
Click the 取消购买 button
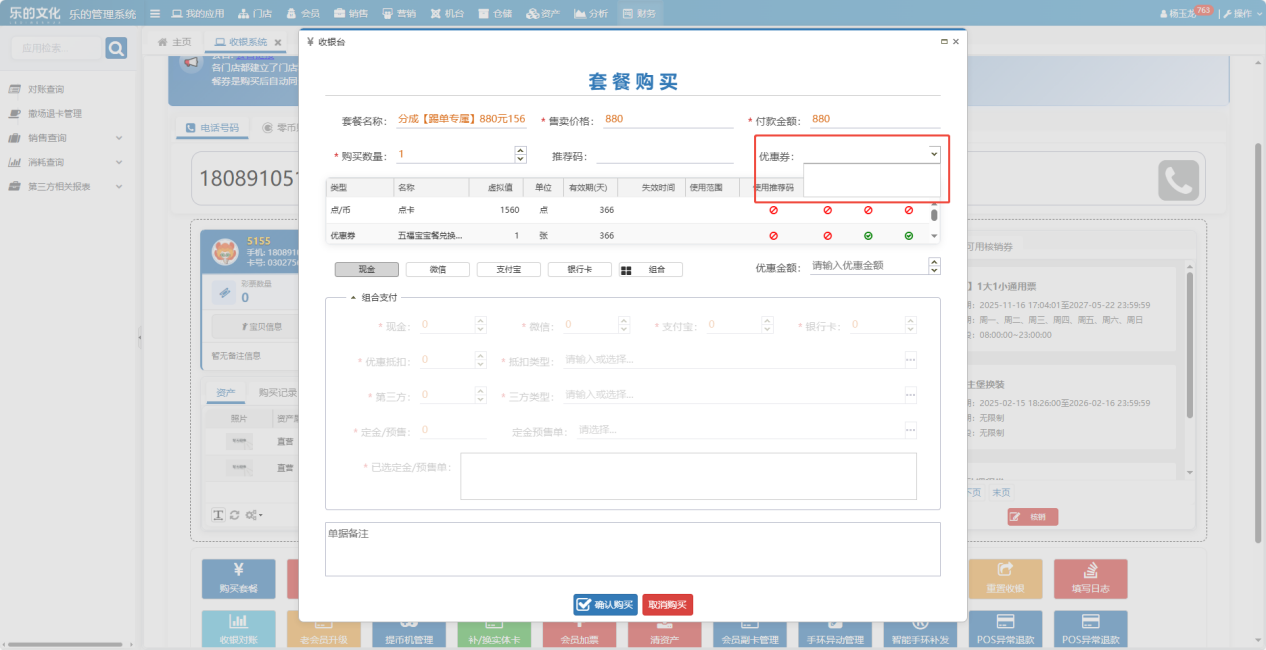click(667, 605)
